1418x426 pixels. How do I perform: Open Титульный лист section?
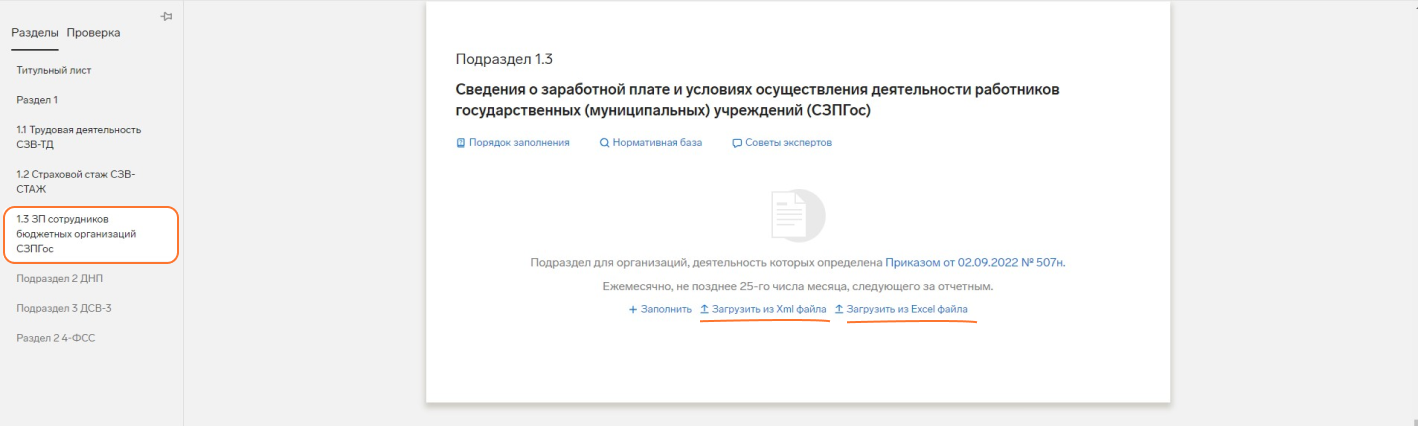54,70
